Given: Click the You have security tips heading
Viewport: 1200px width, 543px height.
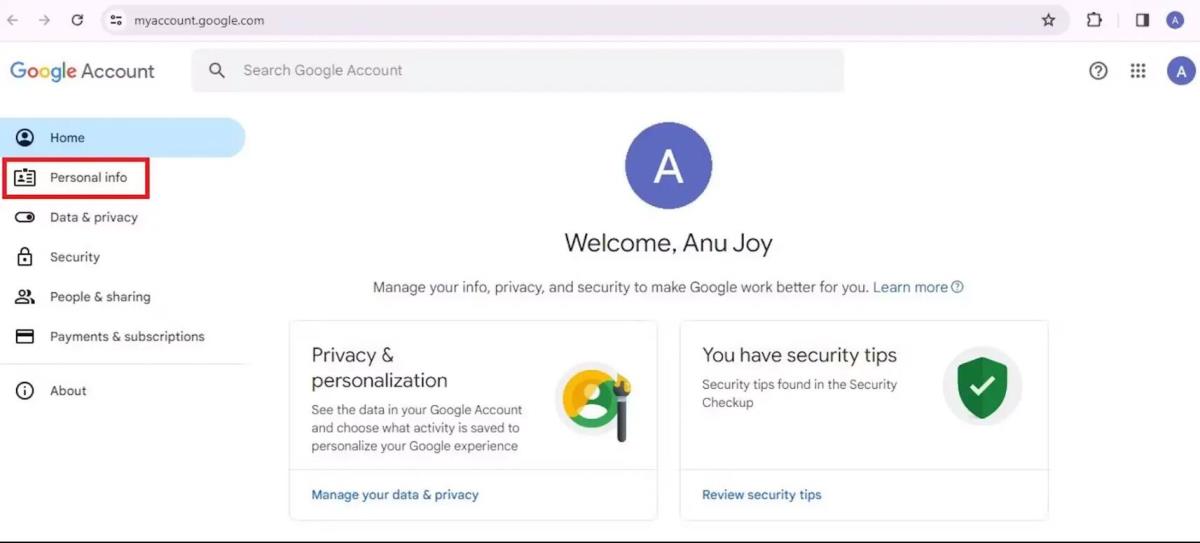Looking at the screenshot, I should (x=799, y=355).
